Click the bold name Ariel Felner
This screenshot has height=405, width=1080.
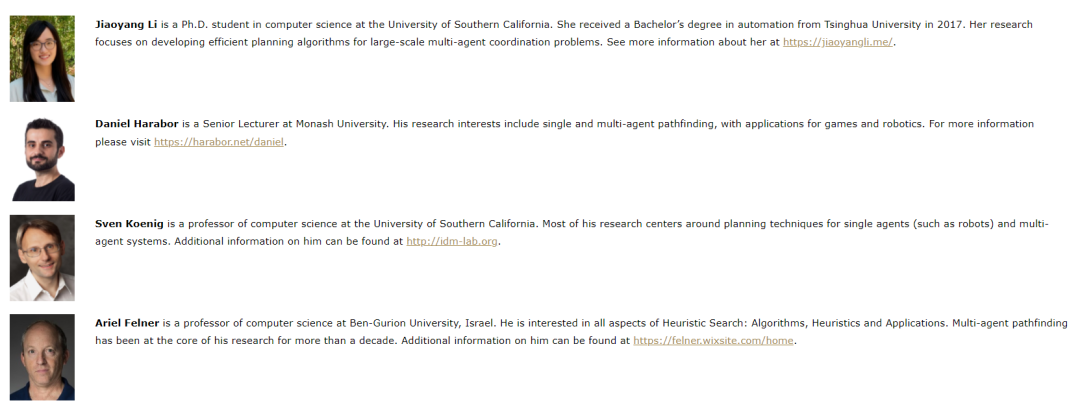[127, 323]
